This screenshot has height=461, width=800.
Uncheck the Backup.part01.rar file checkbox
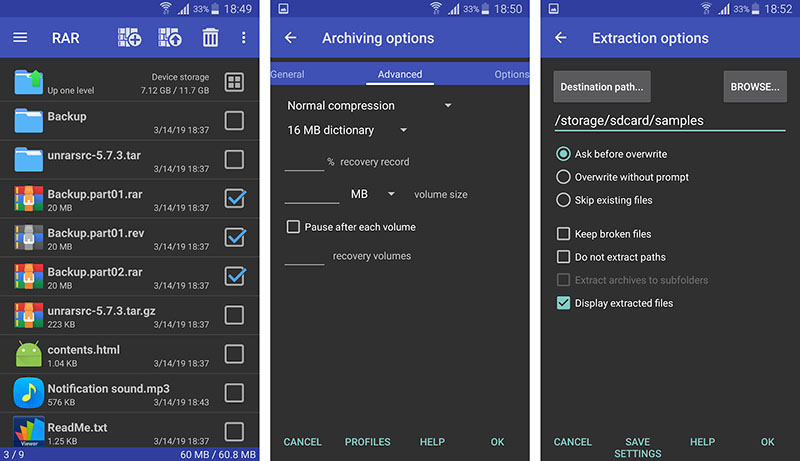234,198
